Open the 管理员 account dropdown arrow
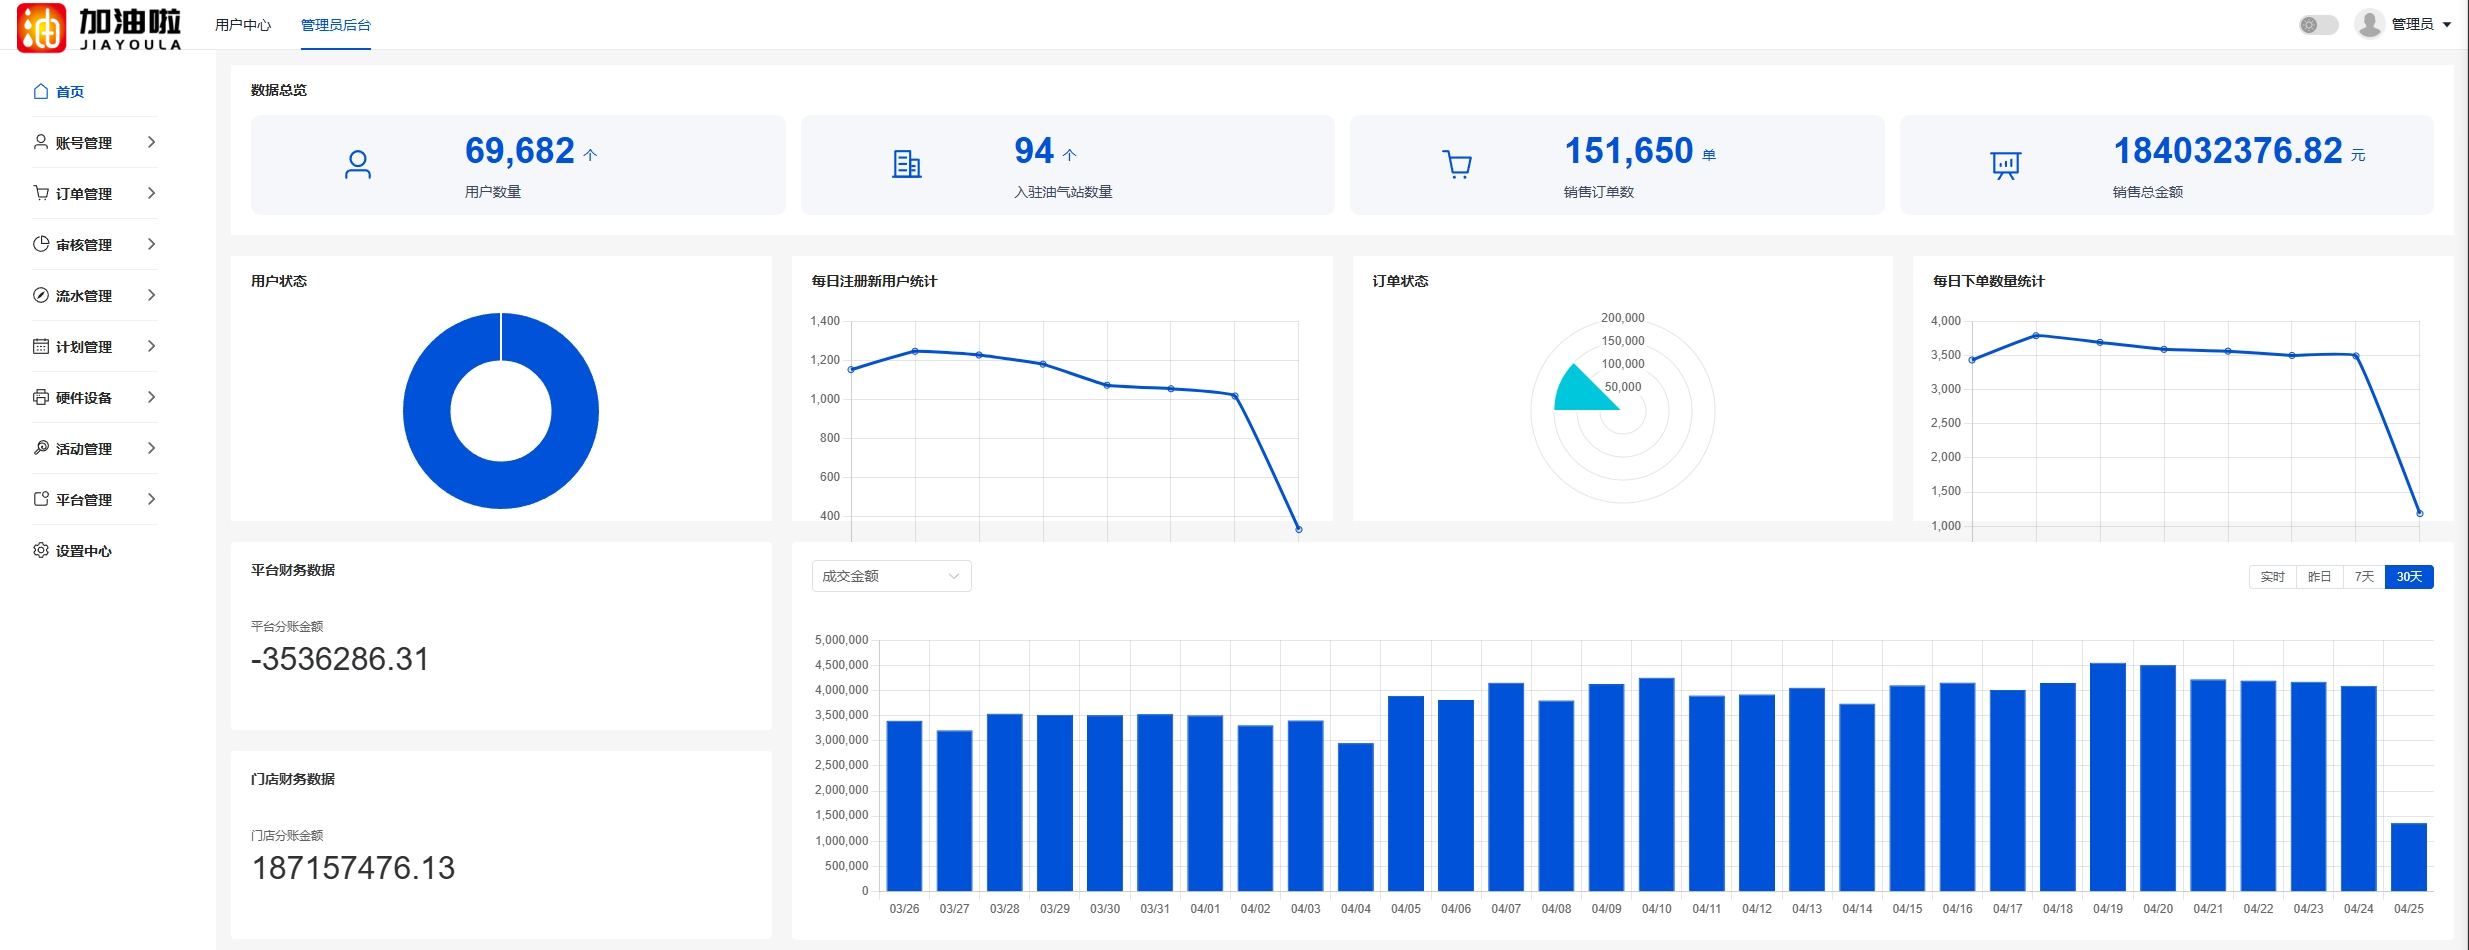Image resolution: width=2469 pixels, height=950 pixels. 2447,25
